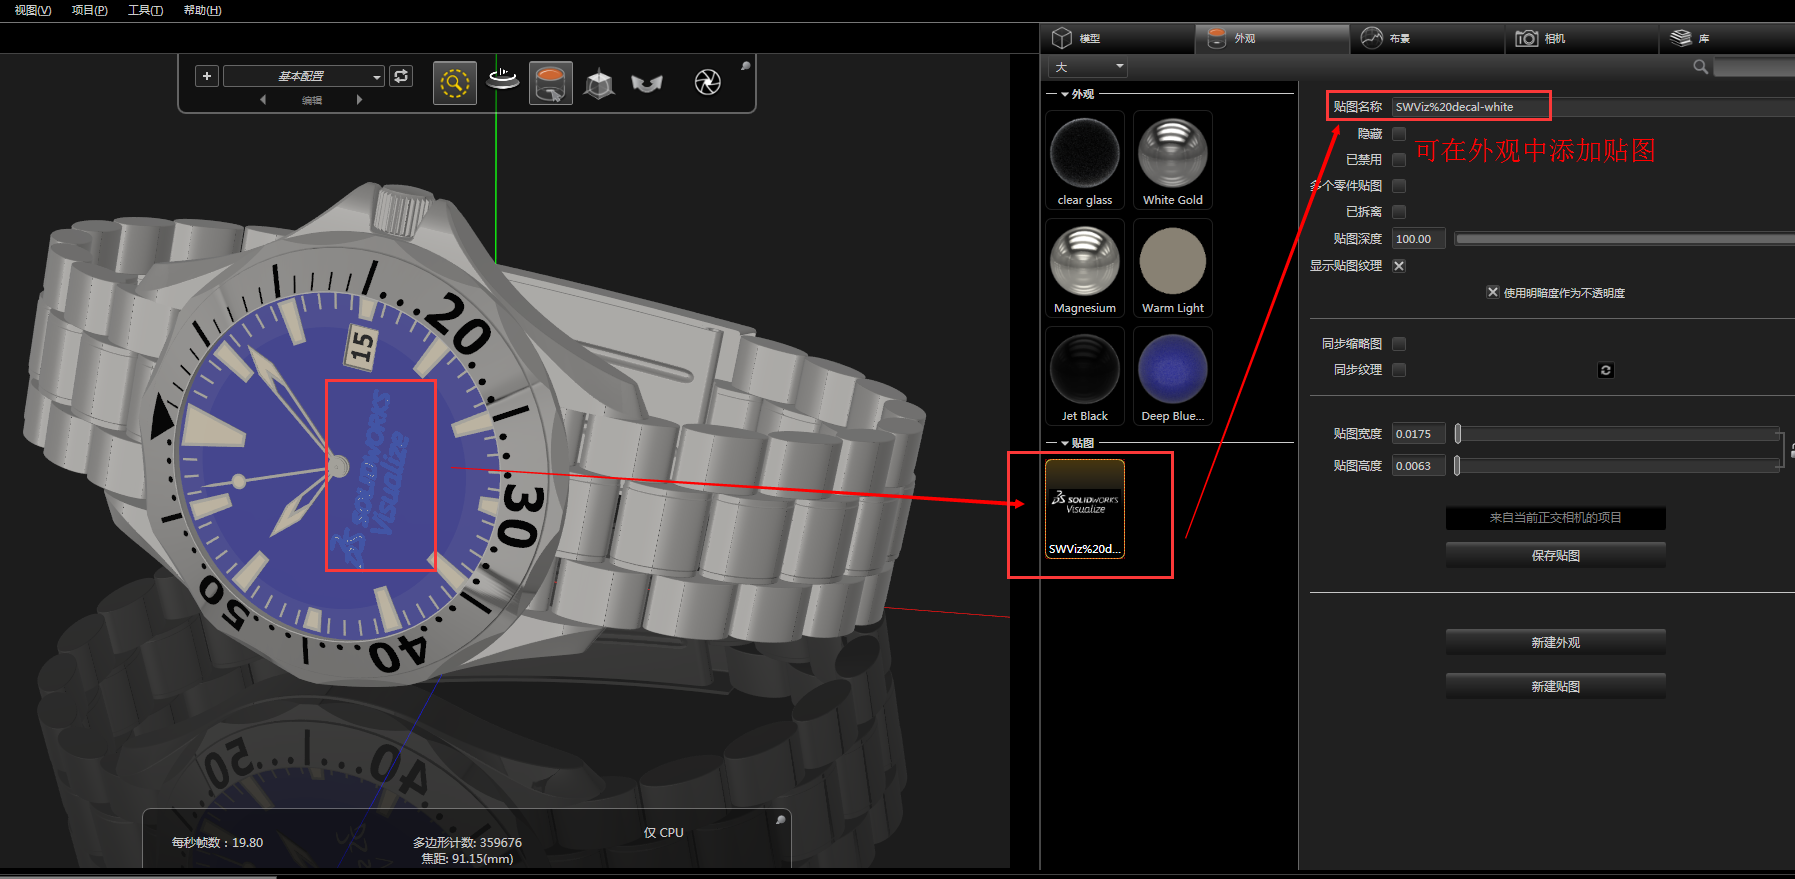Open the 大 thumbnail size dropdown

(1088, 67)
